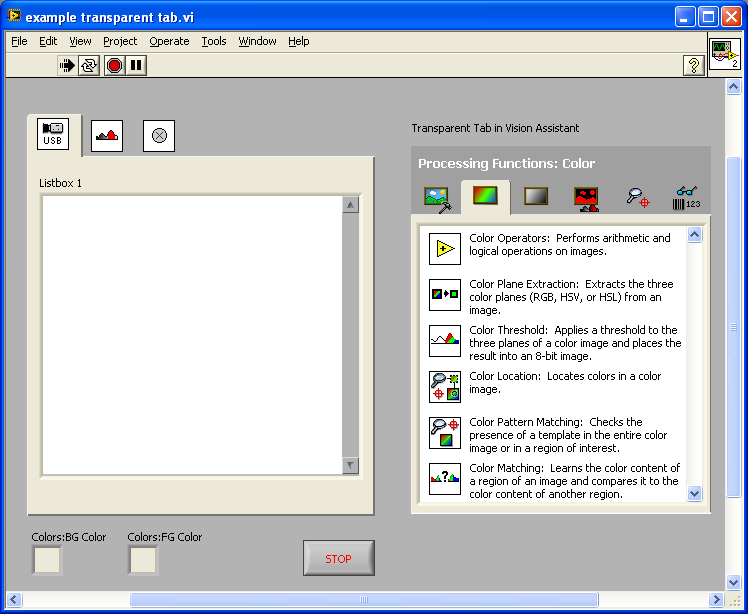Image resolution: width=748 pixels, height=614 pixels.
Task: Click the Colors:FG Color swatch
Action: coord(143,560)
